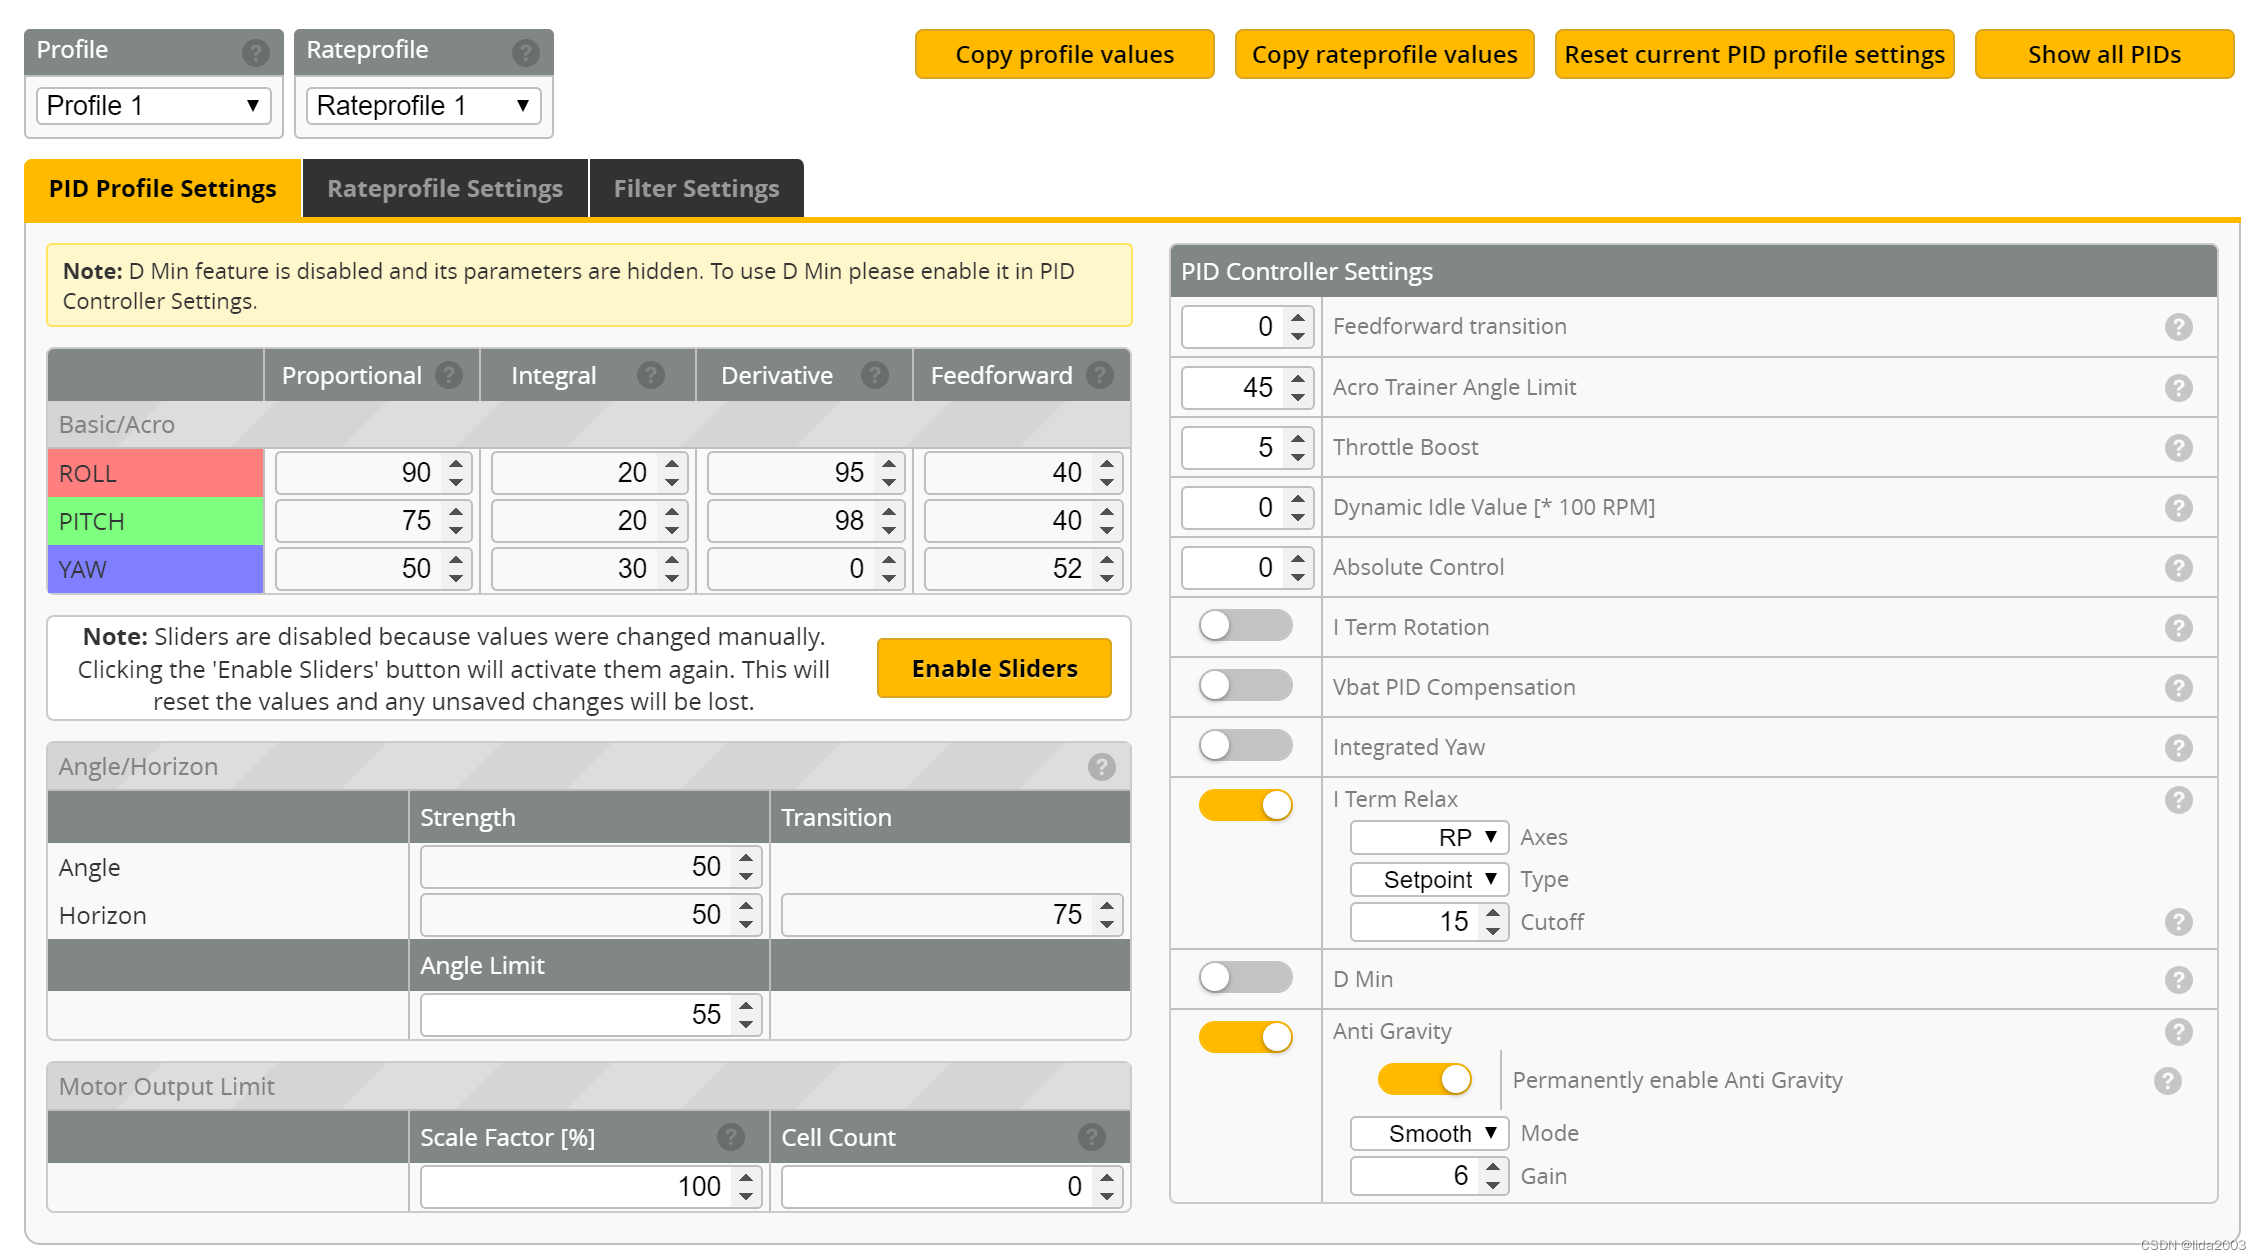
Task: Click the Angle/Horizon section help icon
Action: click(x=1101, y=767)
